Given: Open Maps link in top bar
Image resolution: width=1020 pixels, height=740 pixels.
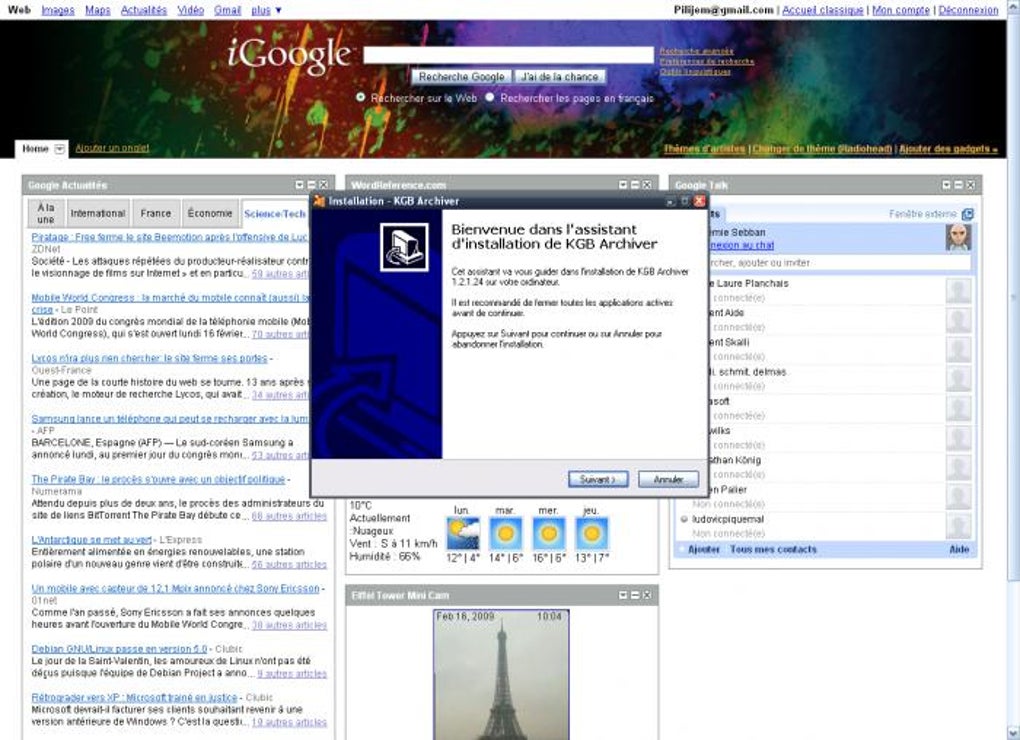Looking at the screenshot, I should tap(98, 10).
